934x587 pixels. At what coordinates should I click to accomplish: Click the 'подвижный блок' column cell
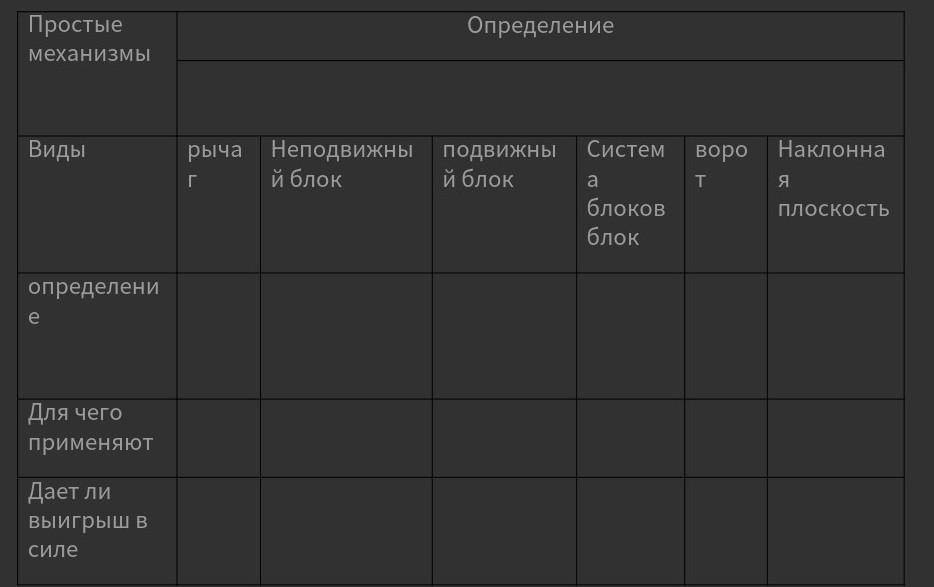point(505,204)
